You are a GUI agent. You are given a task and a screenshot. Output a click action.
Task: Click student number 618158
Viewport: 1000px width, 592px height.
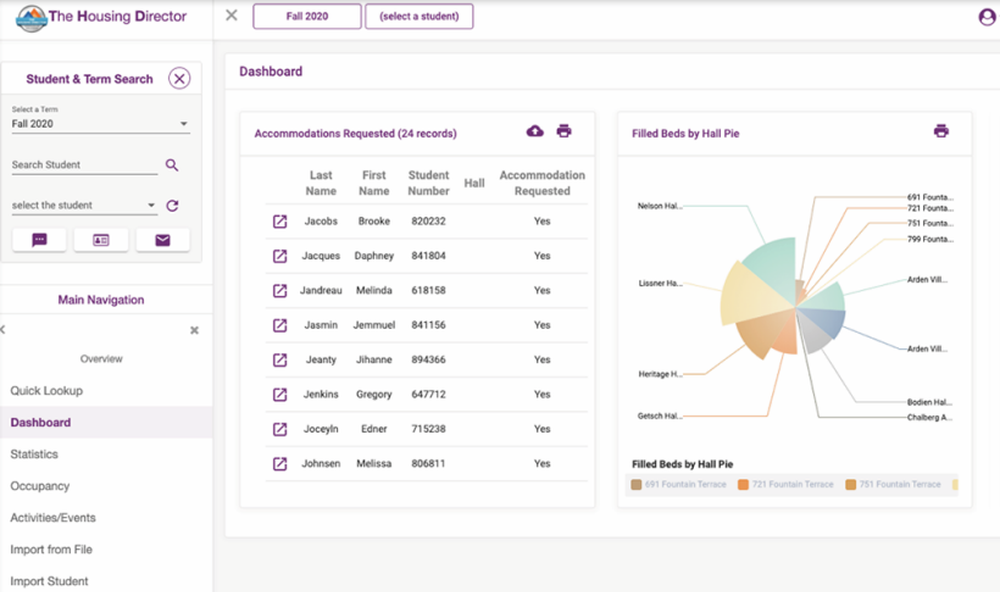click(429, 290)
